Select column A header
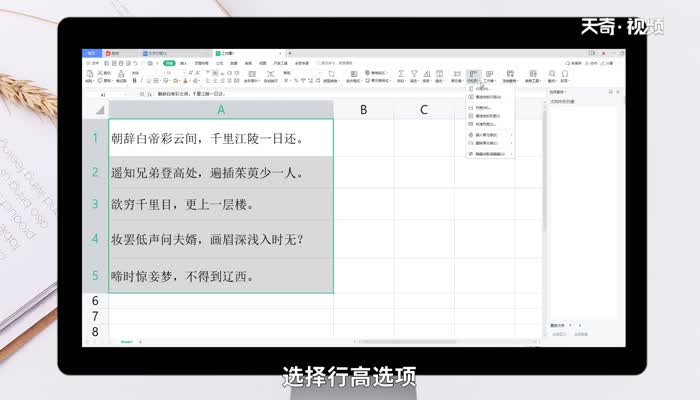Screen dimensions: 700x400 221,110
